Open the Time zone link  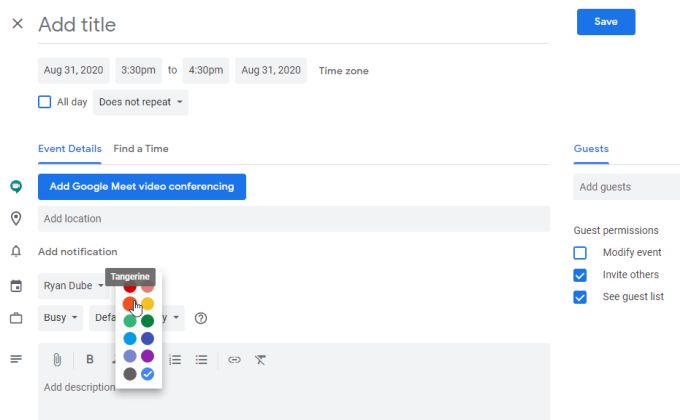coord(343,71)
